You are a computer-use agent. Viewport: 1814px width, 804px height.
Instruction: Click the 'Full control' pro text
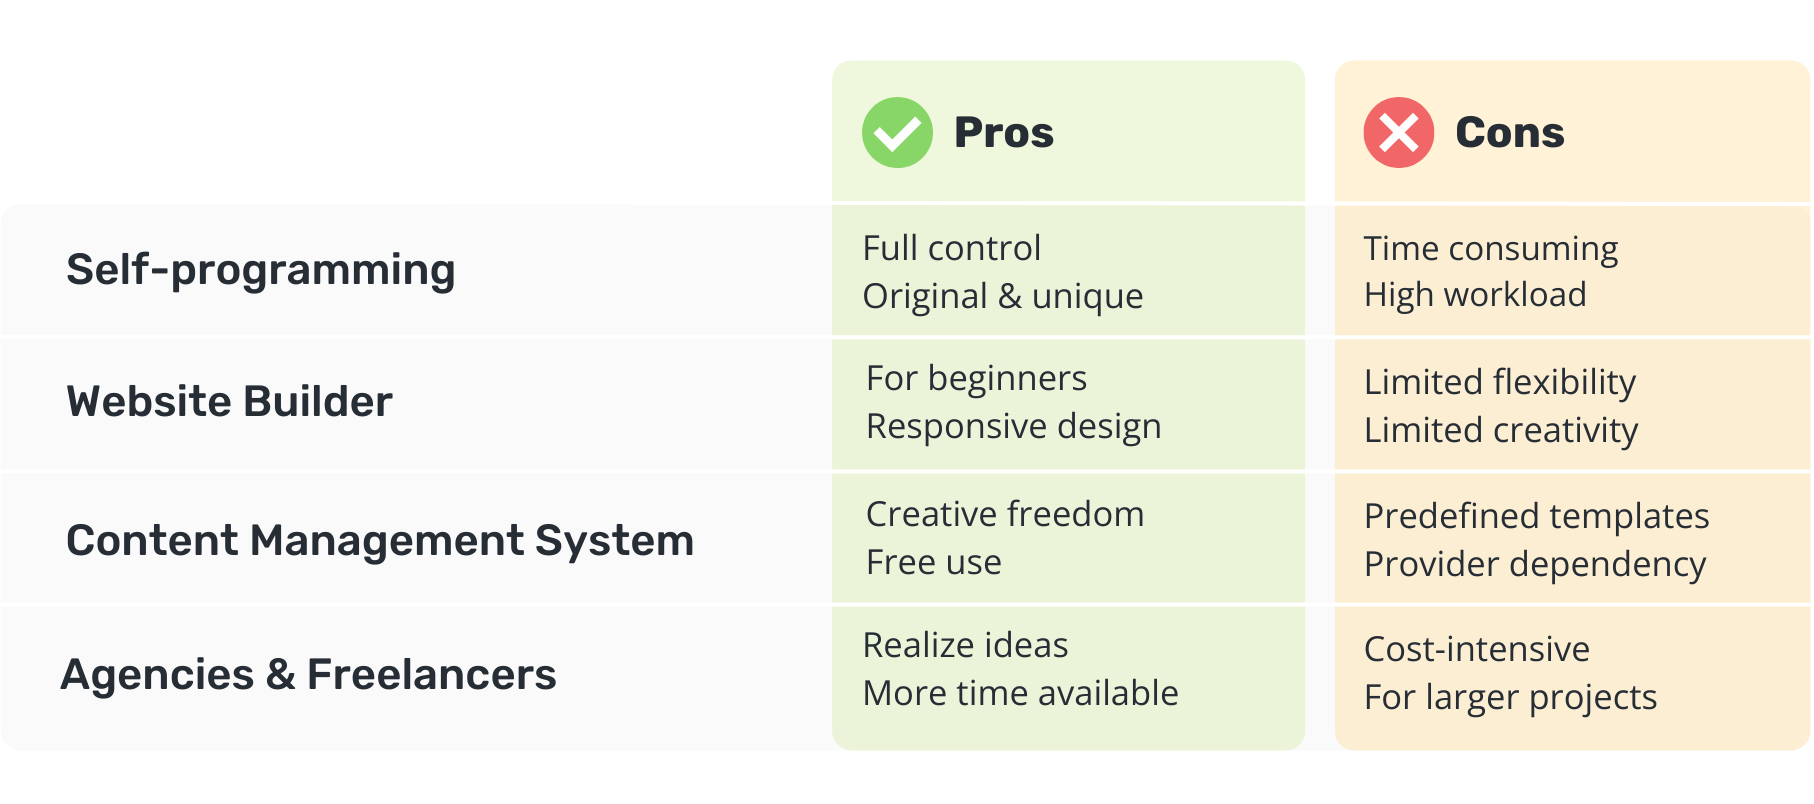click(x=951, y=248)
